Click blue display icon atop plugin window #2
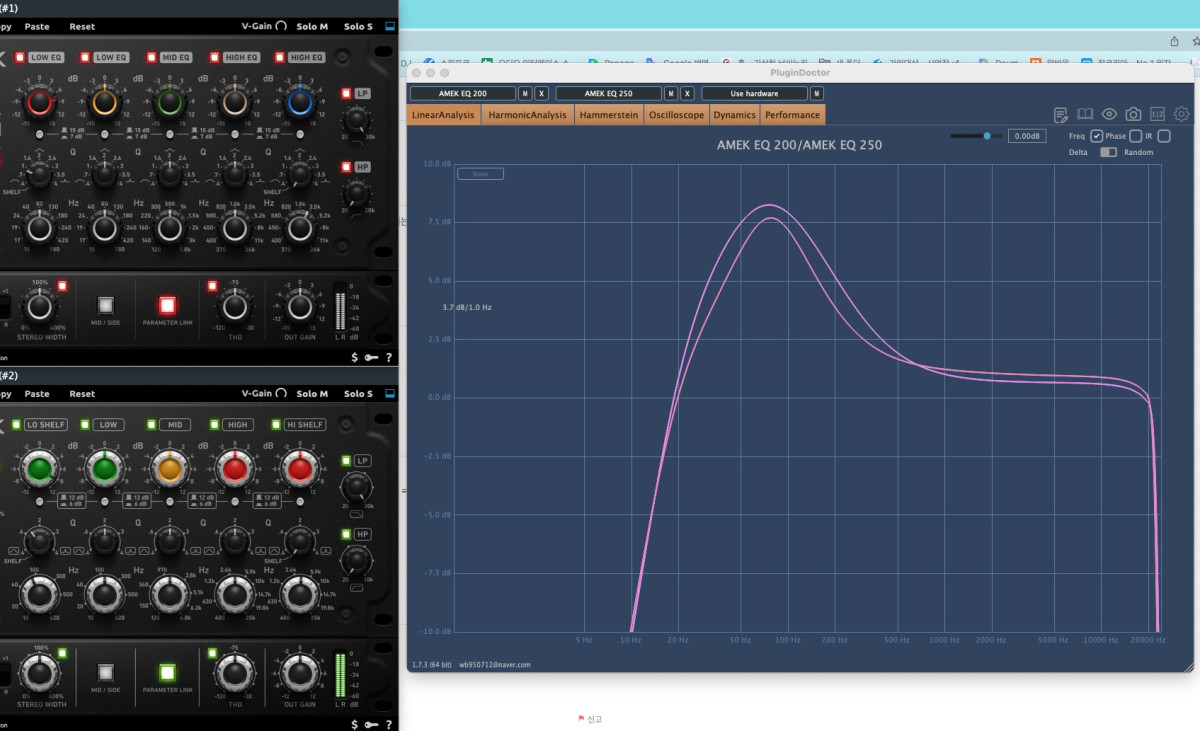 tap(389, 394)
